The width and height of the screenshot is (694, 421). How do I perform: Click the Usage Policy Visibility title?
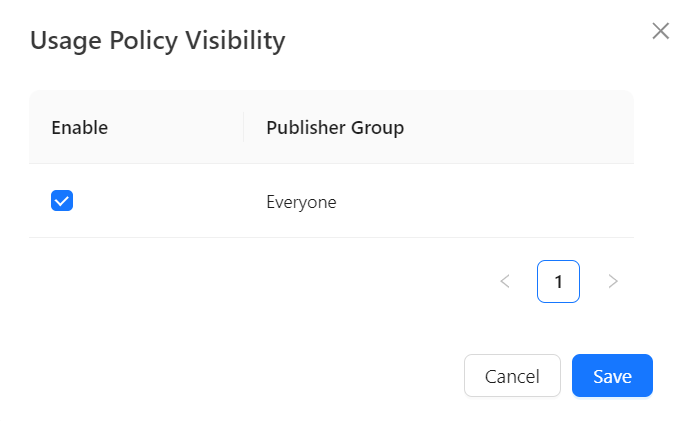[158, 41]
